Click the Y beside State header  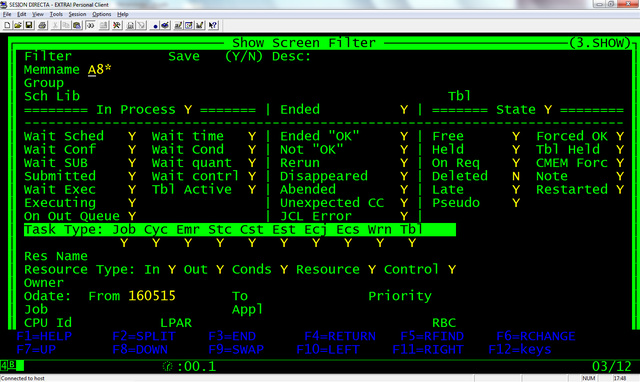[x=548, y=110]
